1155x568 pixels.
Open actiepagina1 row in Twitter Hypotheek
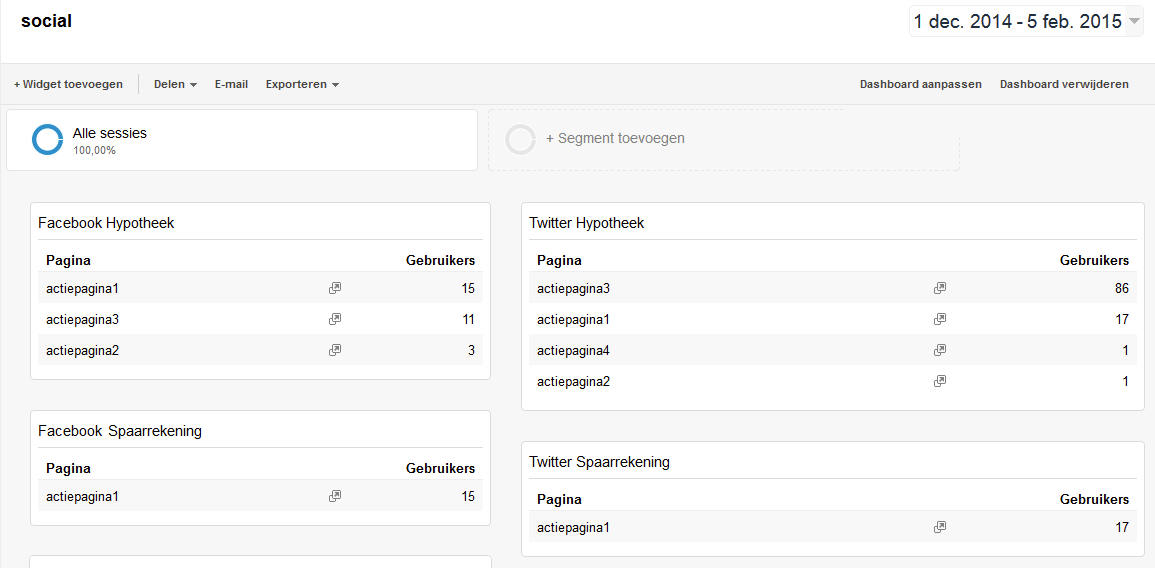(573, 319)
